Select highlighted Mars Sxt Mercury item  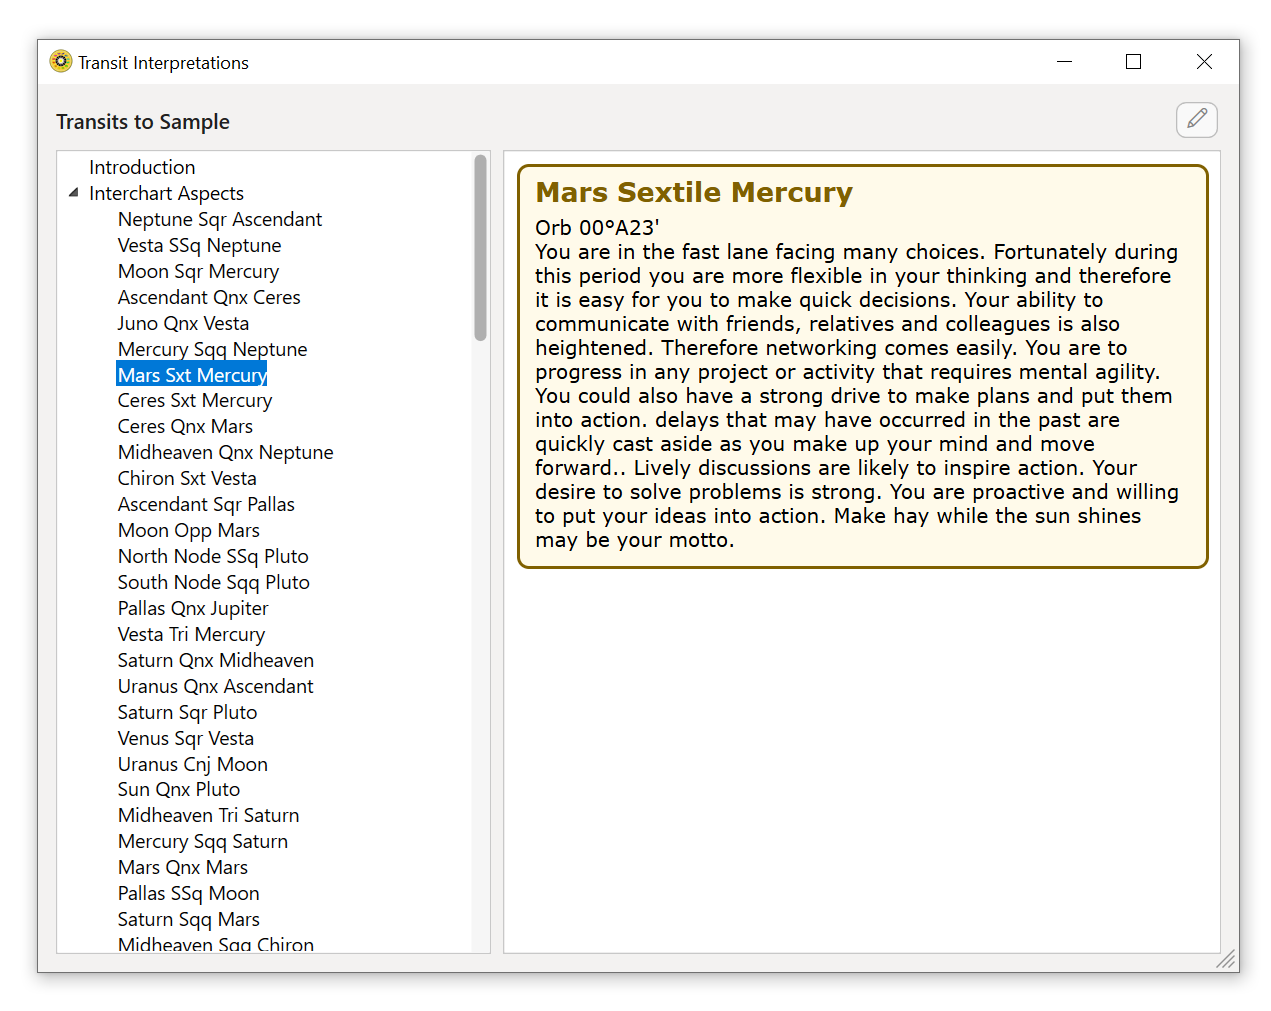pyautogui.click(x=192, y=375)
